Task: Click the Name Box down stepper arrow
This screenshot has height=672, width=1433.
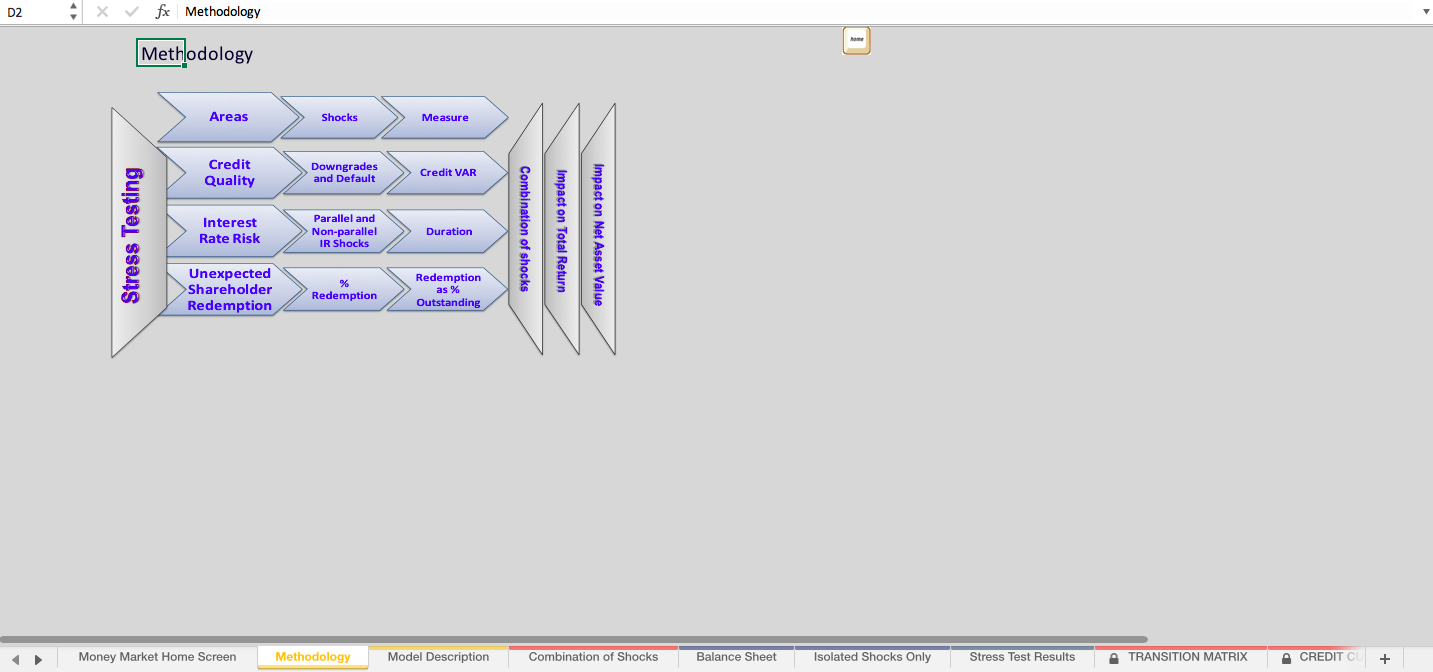Action: point(72,17)
